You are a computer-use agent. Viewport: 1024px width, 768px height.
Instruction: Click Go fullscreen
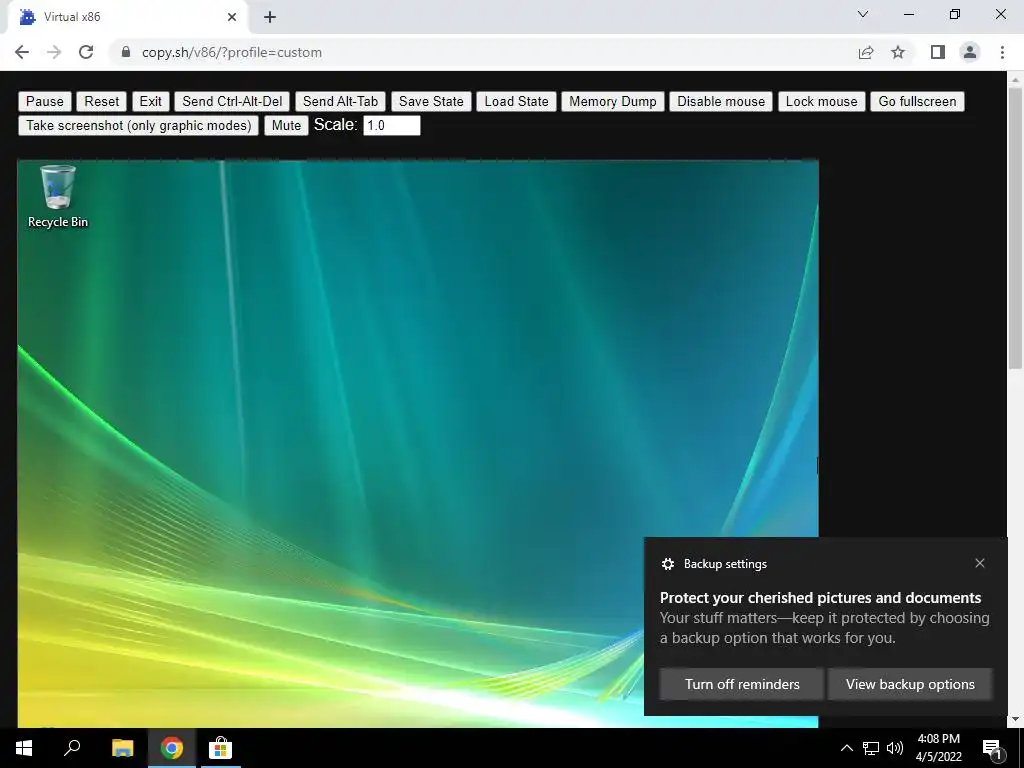(917, 101)
